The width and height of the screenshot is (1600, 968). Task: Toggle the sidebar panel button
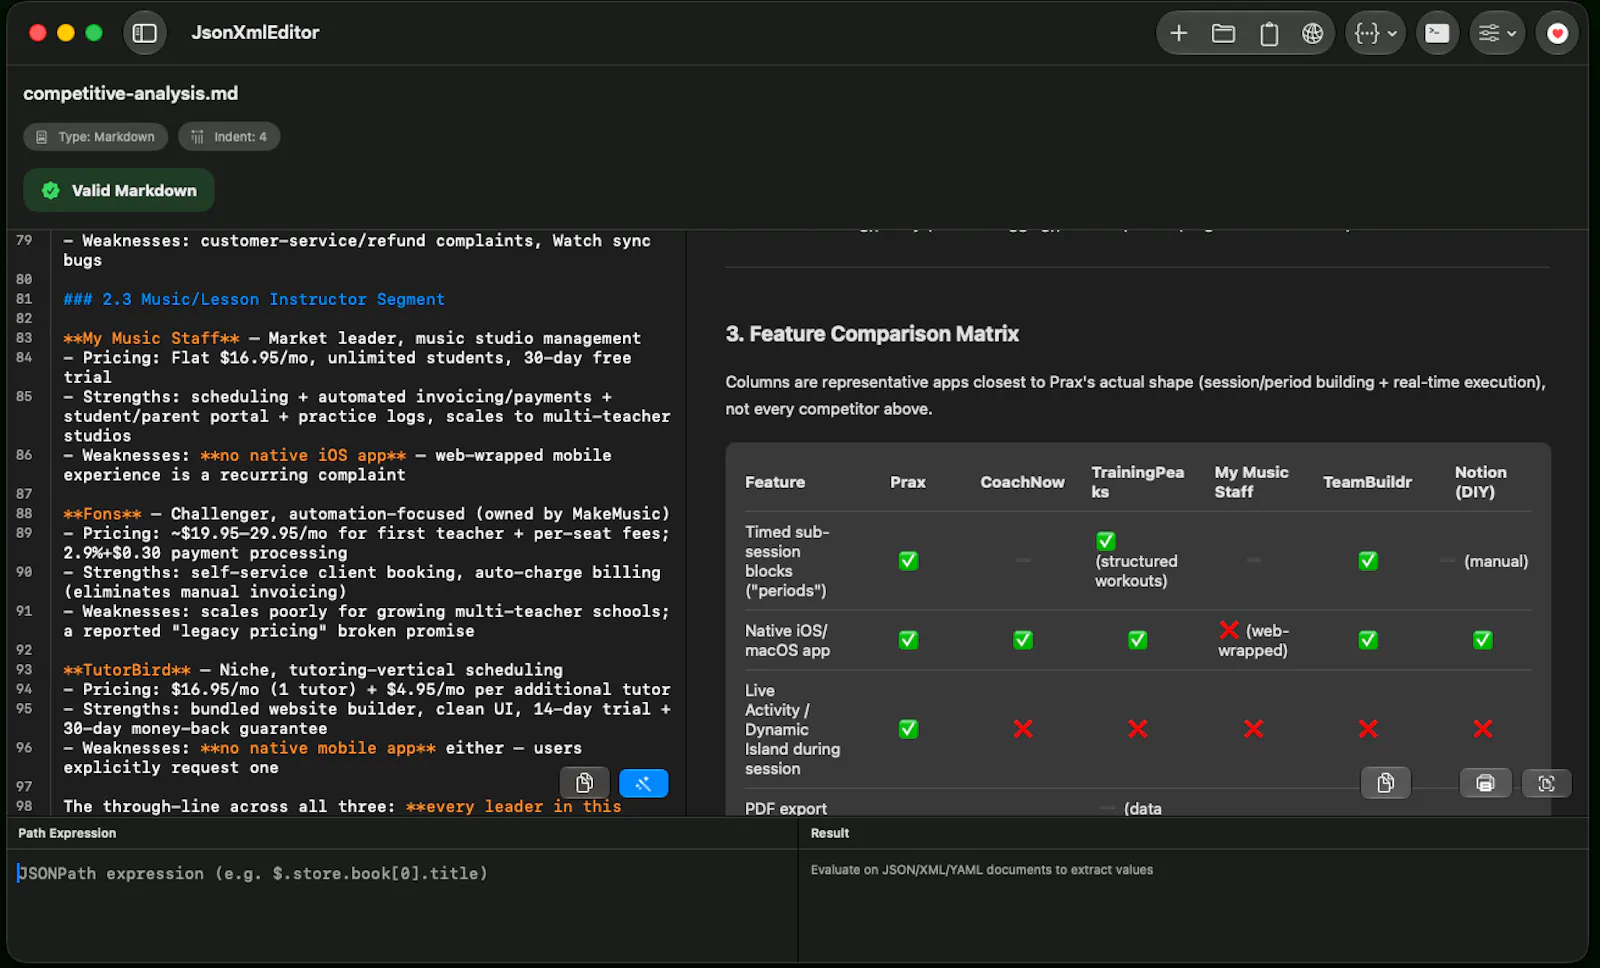pyautogui.click(x=145, y=33)
